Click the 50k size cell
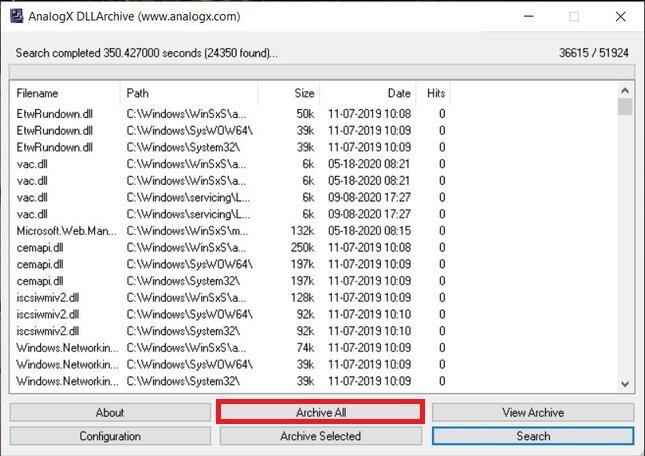Screen dimensions: 645x456 click(x=305, y=114)
